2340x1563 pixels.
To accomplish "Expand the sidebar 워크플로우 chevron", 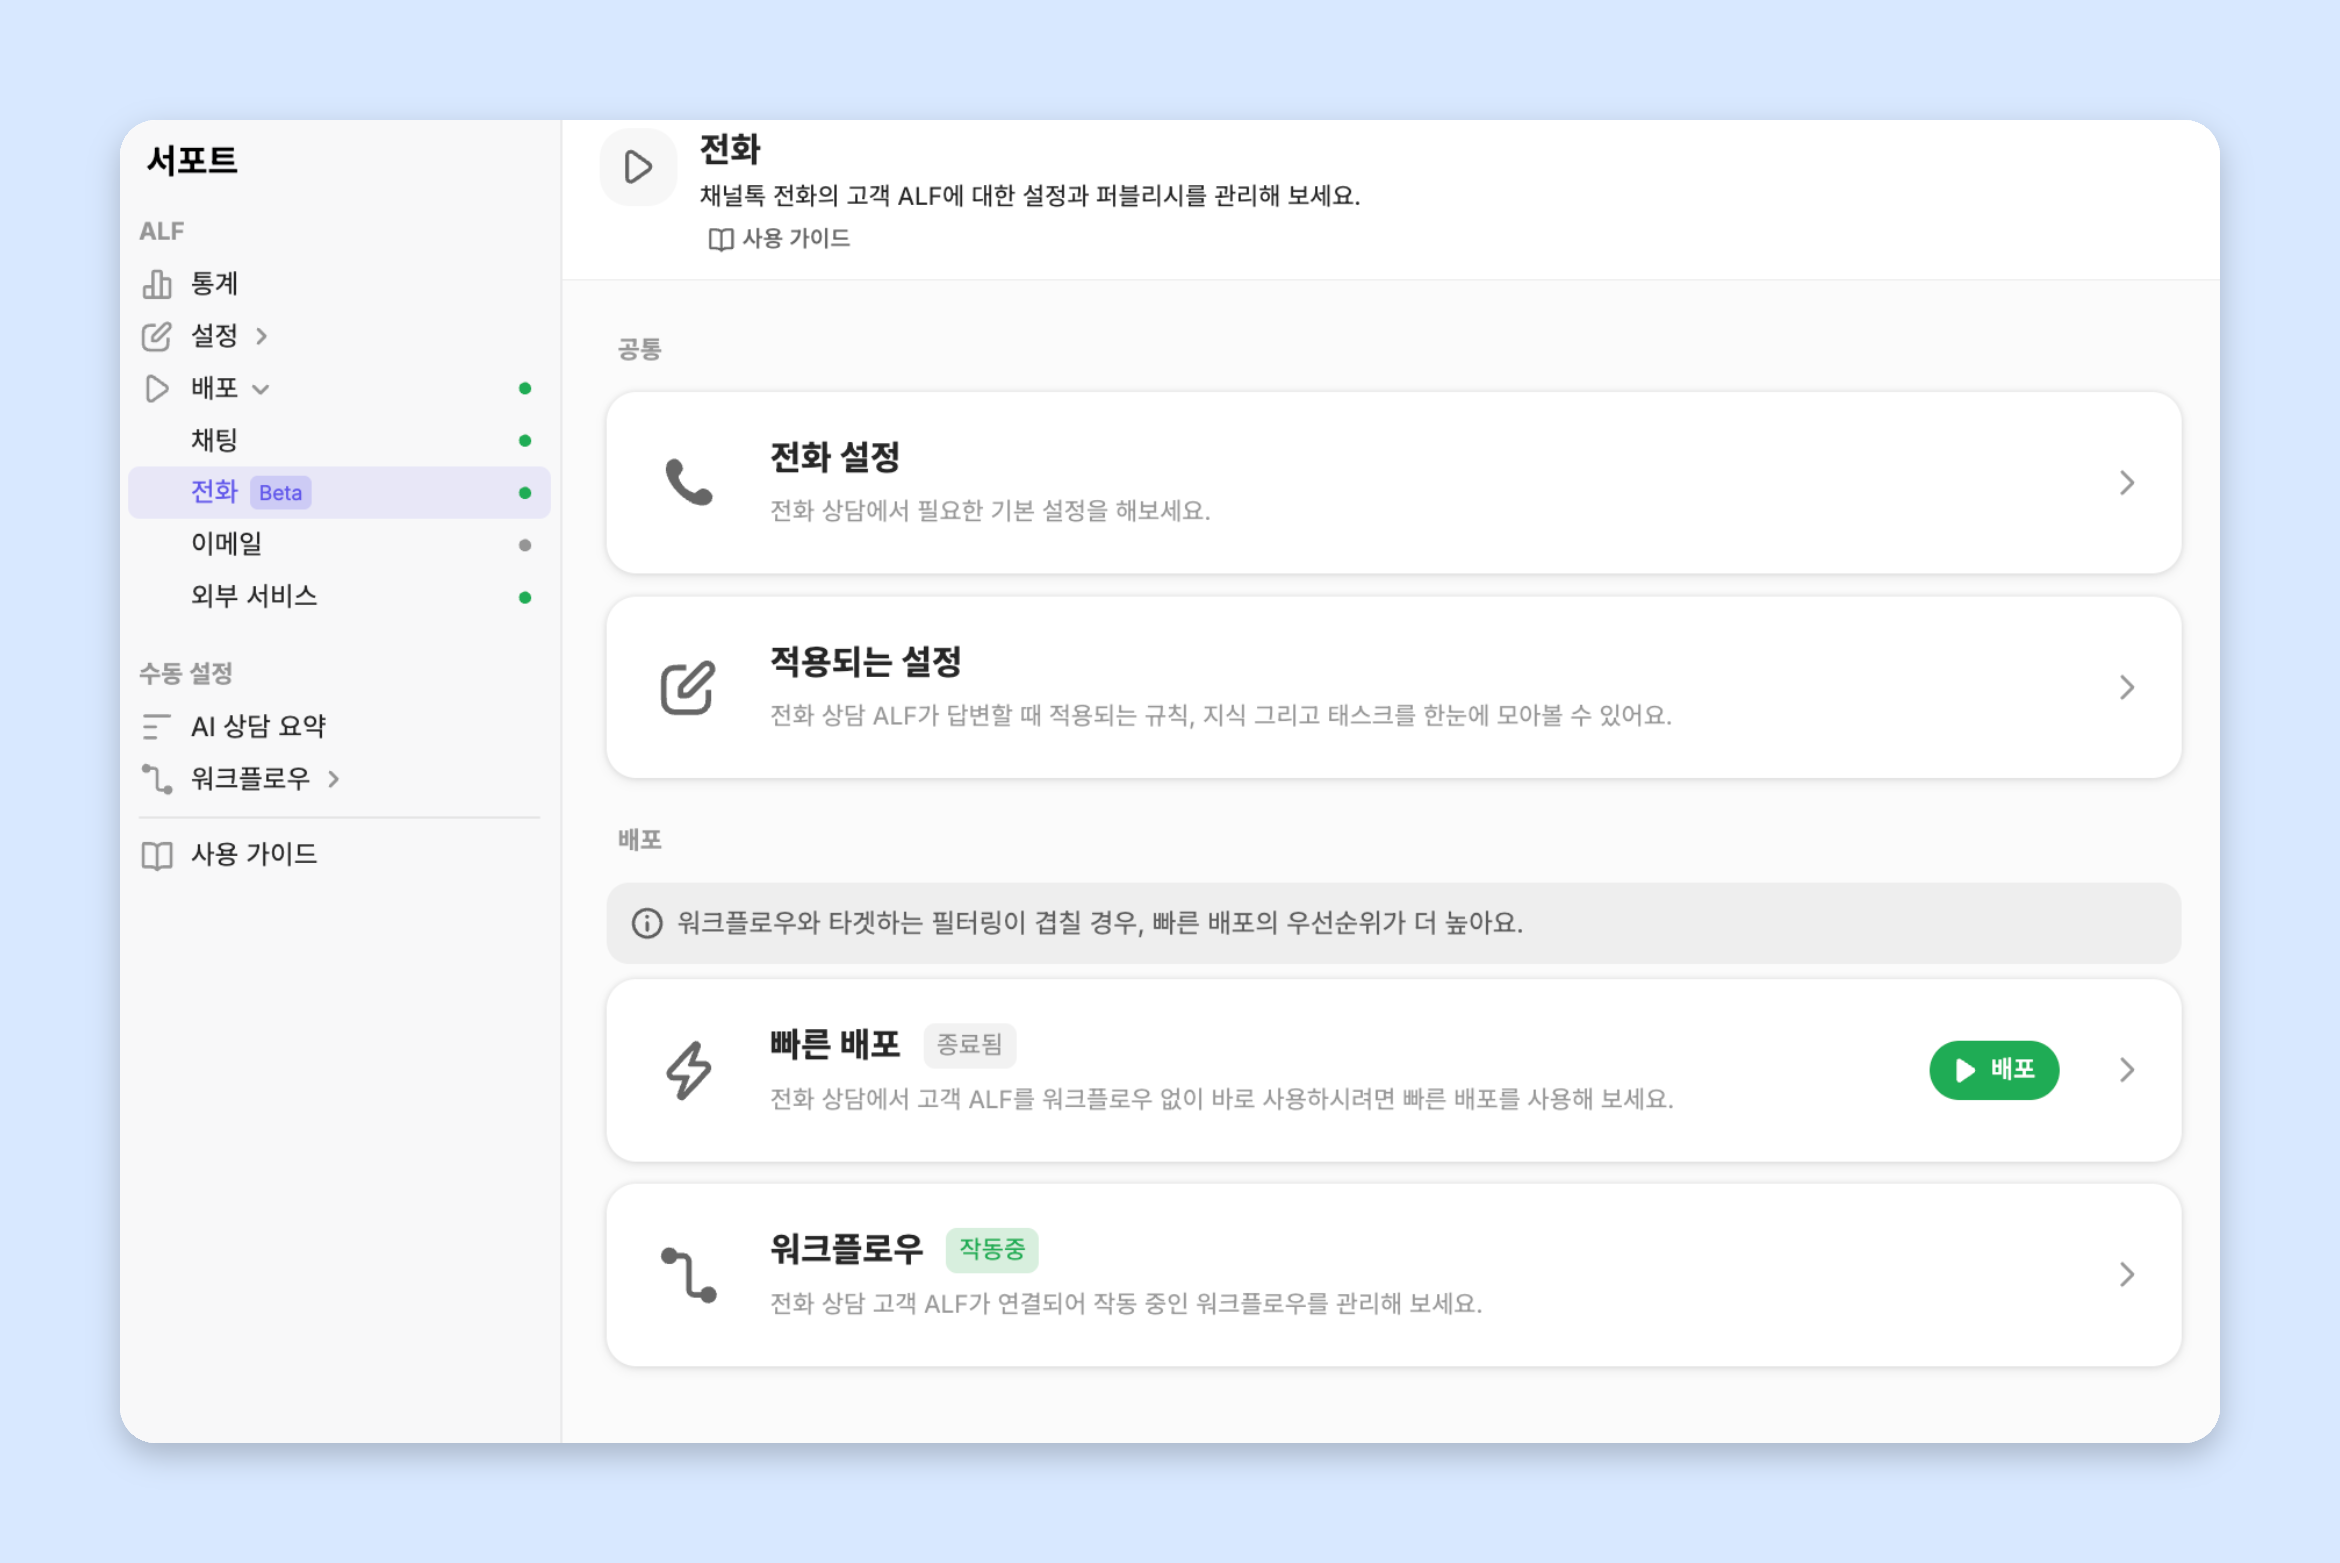I will click(x=334, y=779).
